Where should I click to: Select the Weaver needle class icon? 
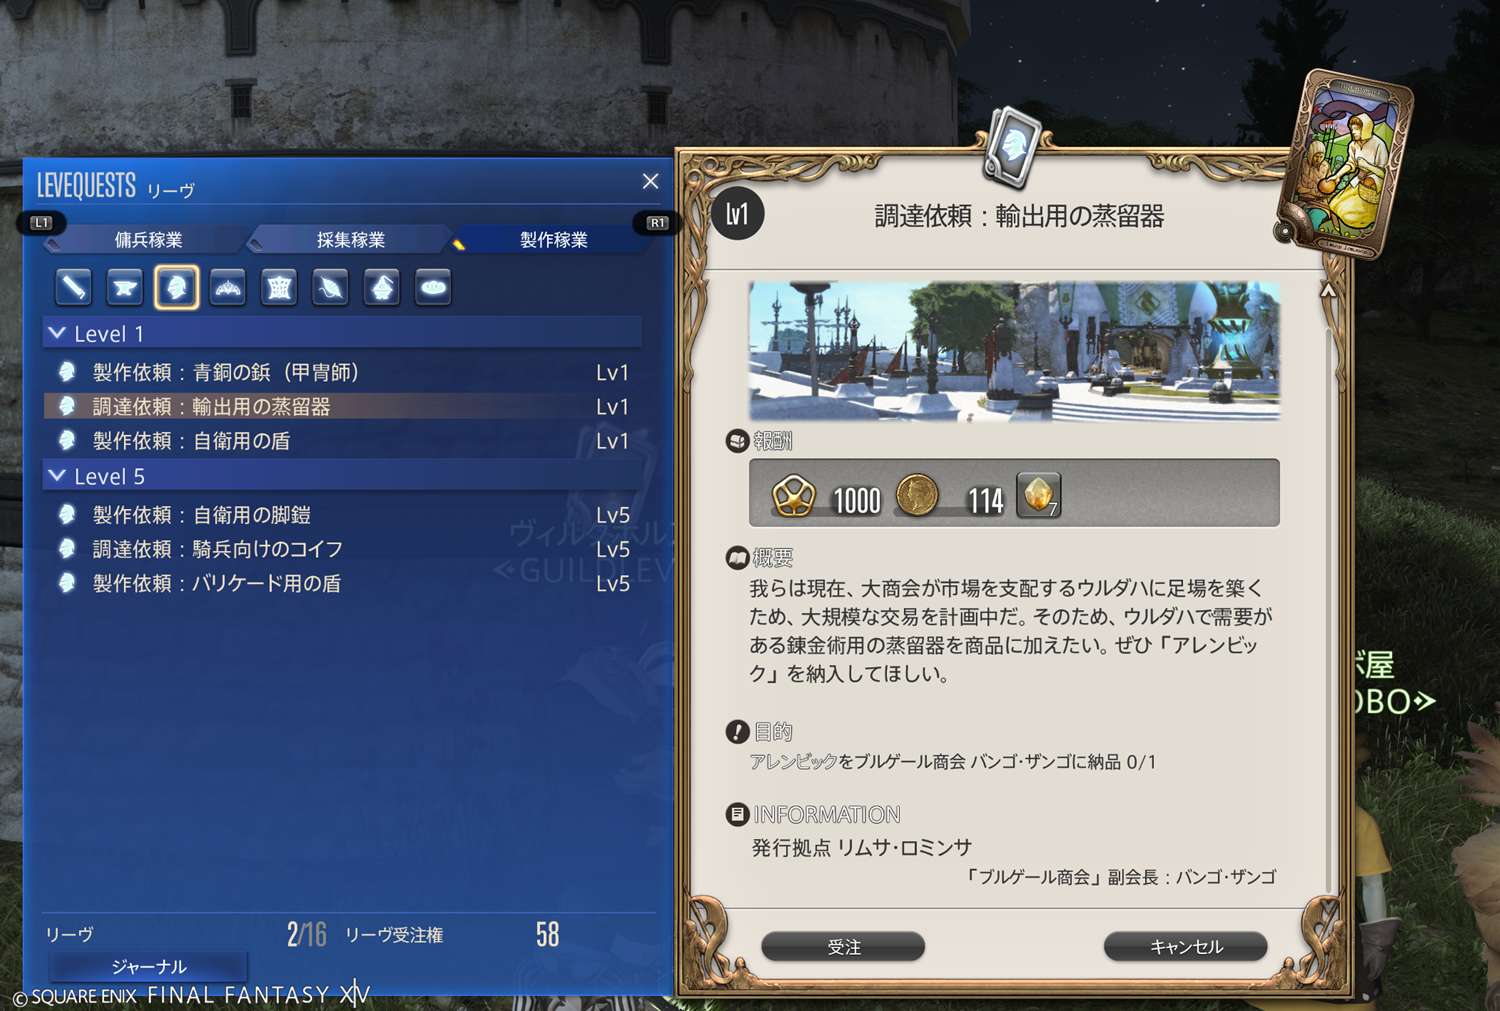click(x=330, y=288)
